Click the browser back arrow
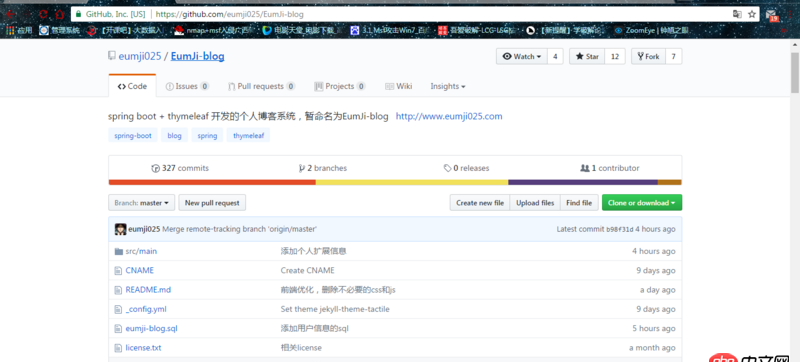 click(9, 14)
